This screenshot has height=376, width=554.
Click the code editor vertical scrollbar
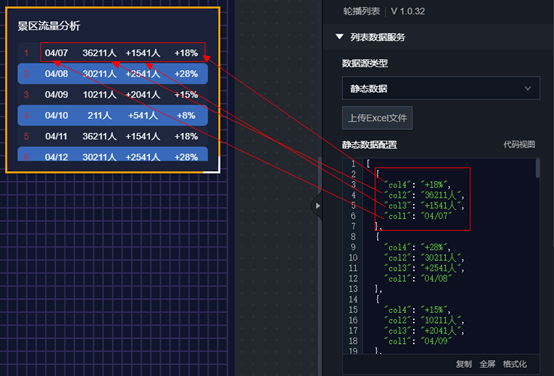(x=538, y=168)
